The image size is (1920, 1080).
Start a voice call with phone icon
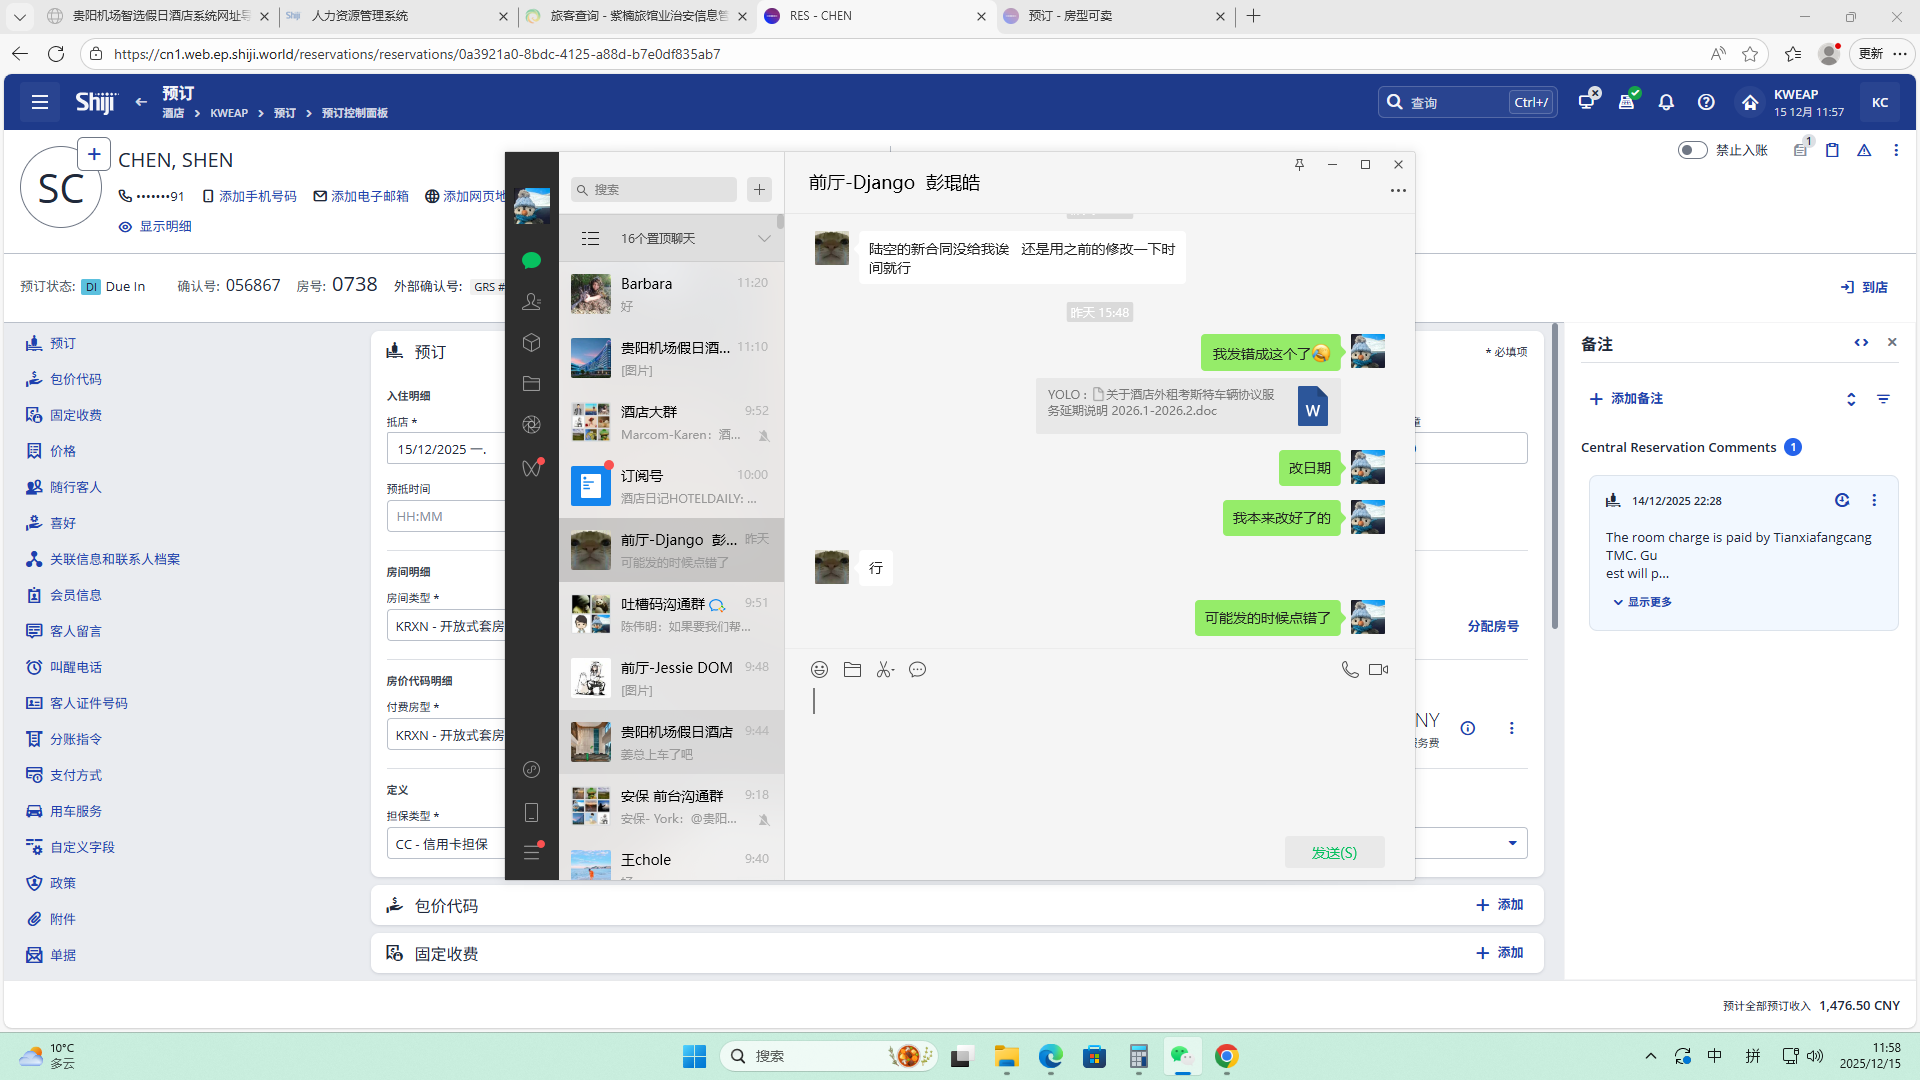pyautogui.click(x=1349, y=670)
